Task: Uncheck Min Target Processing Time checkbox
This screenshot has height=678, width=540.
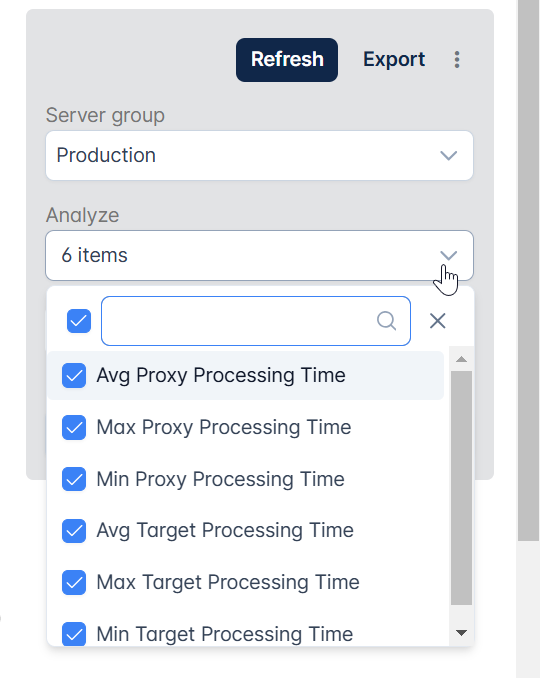Action: point(74,634)
